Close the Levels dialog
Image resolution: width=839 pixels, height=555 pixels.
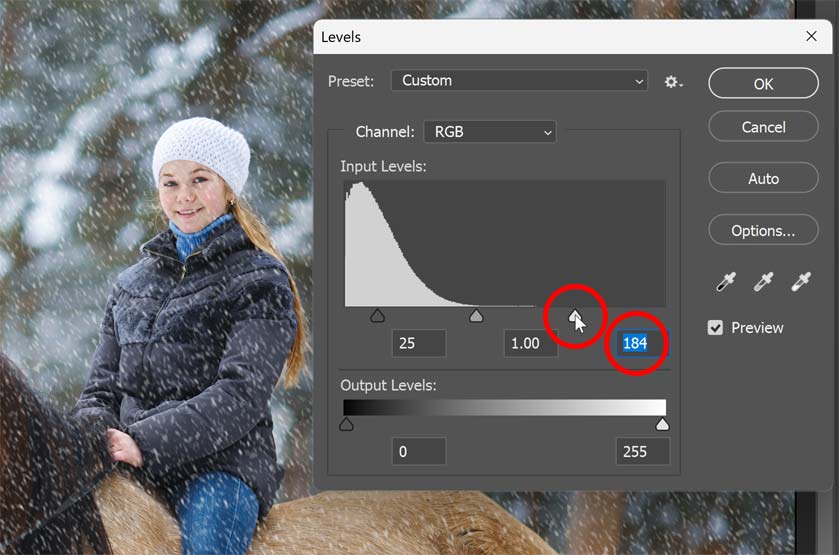tap(811, 36)
